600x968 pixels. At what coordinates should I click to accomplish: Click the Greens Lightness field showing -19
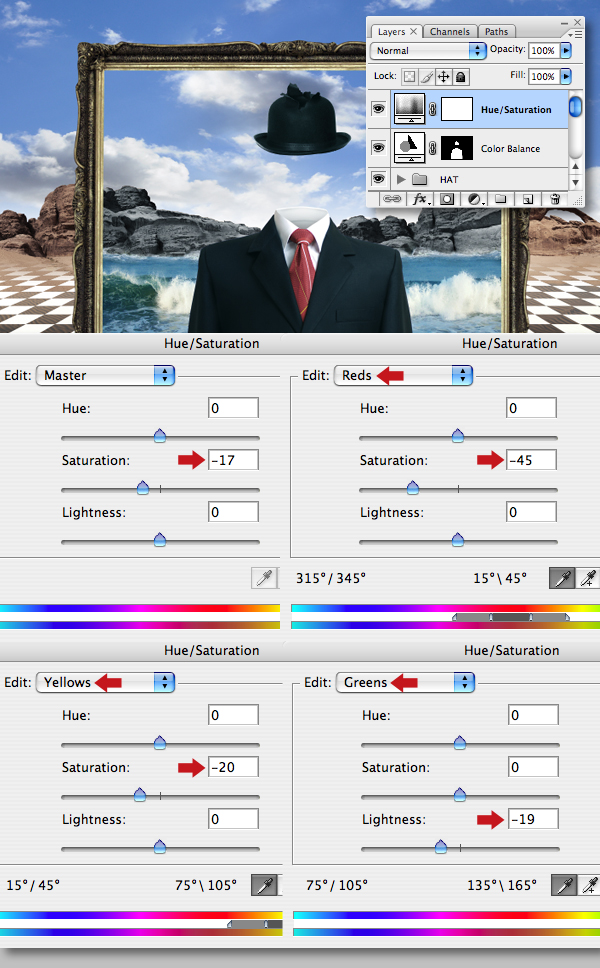pos(533,819)
